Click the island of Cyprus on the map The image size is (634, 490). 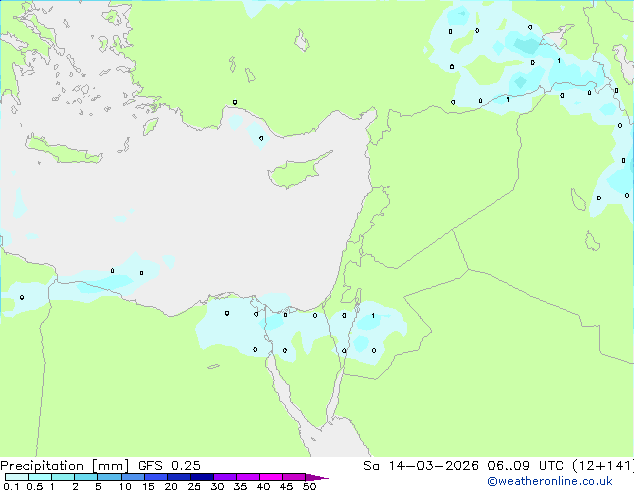coord(294,172)
